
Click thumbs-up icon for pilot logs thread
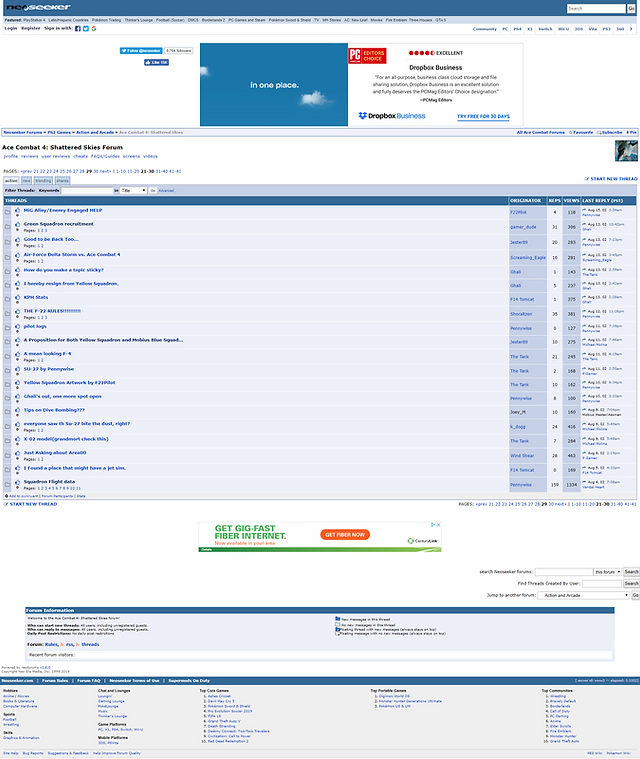17,327
